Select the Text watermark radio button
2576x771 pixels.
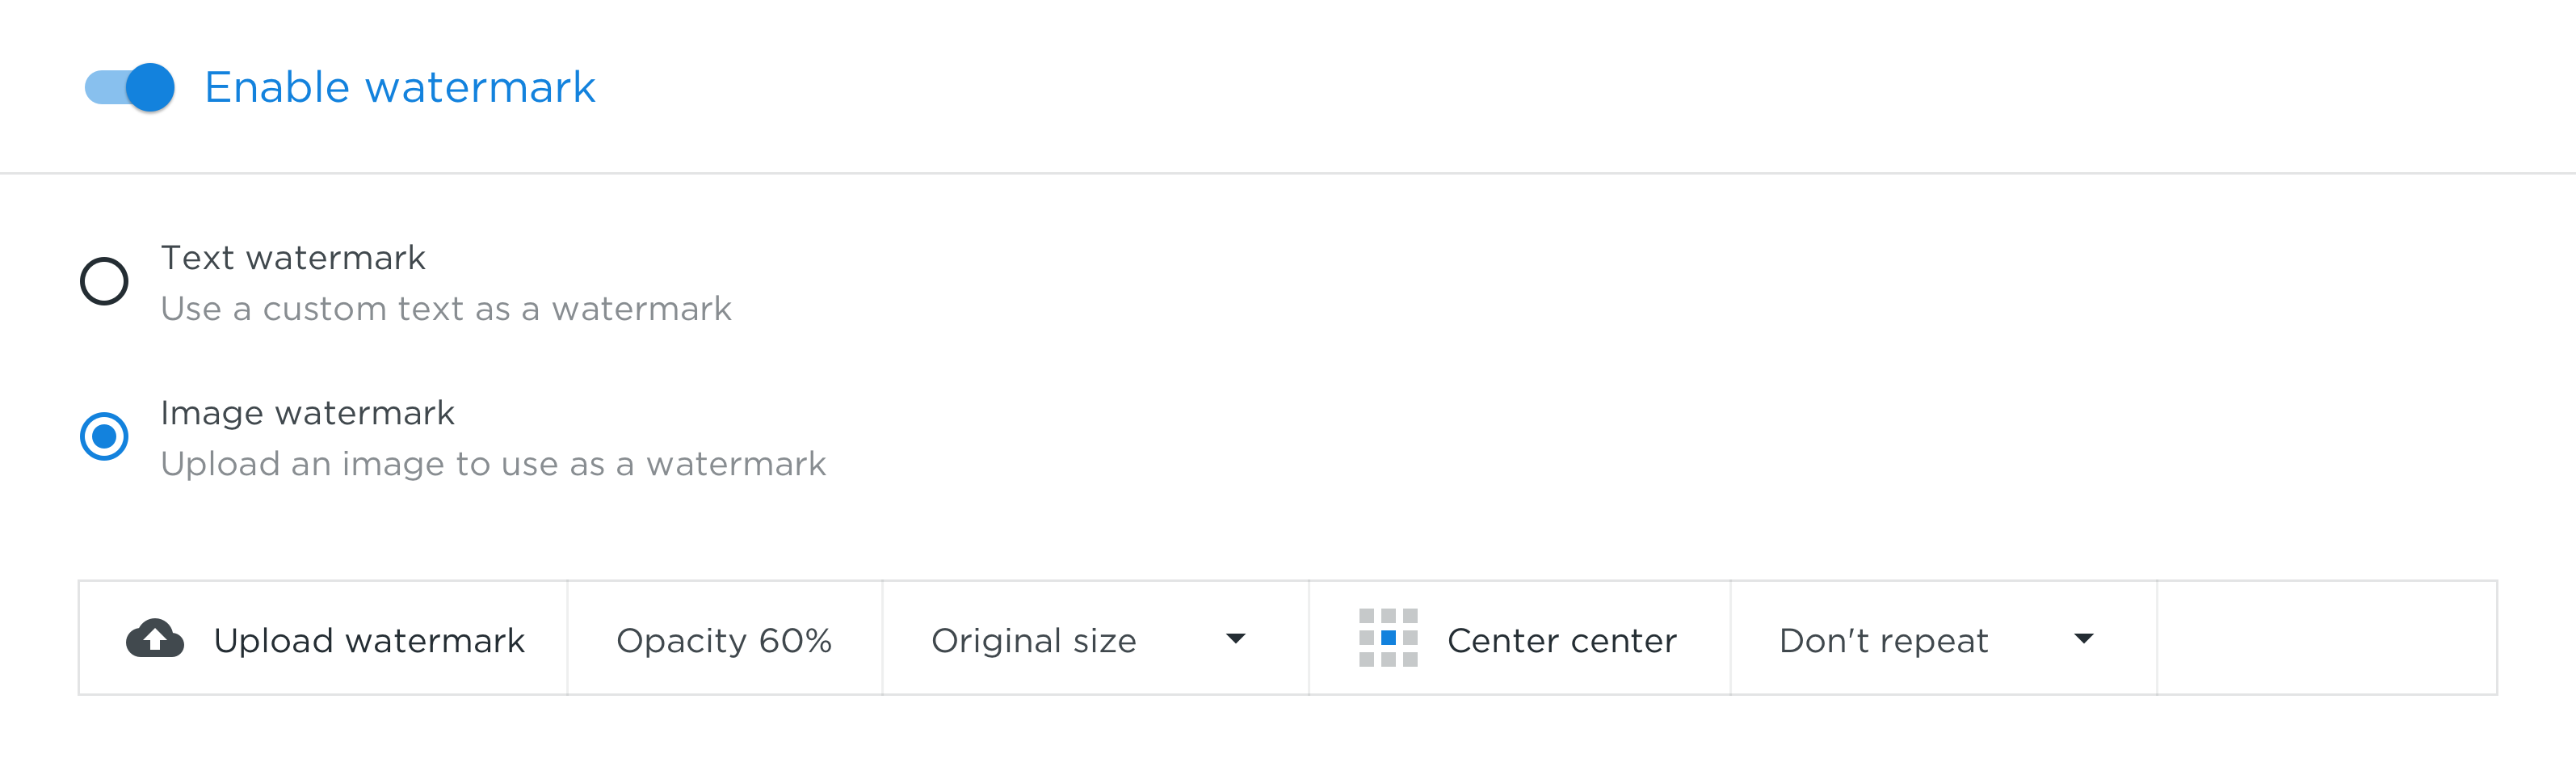pos(104,281)
